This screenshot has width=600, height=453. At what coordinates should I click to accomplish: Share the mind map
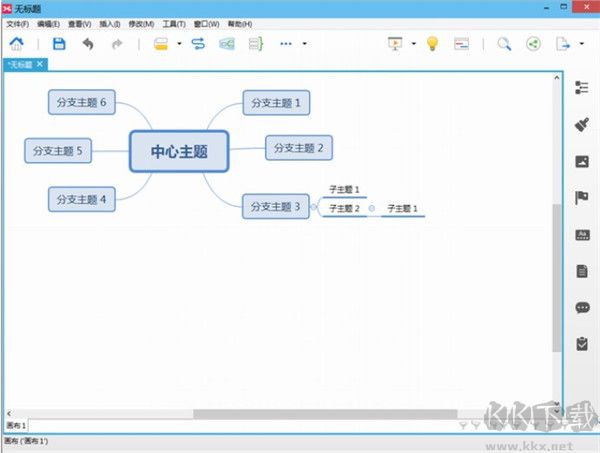click(533, 44)
